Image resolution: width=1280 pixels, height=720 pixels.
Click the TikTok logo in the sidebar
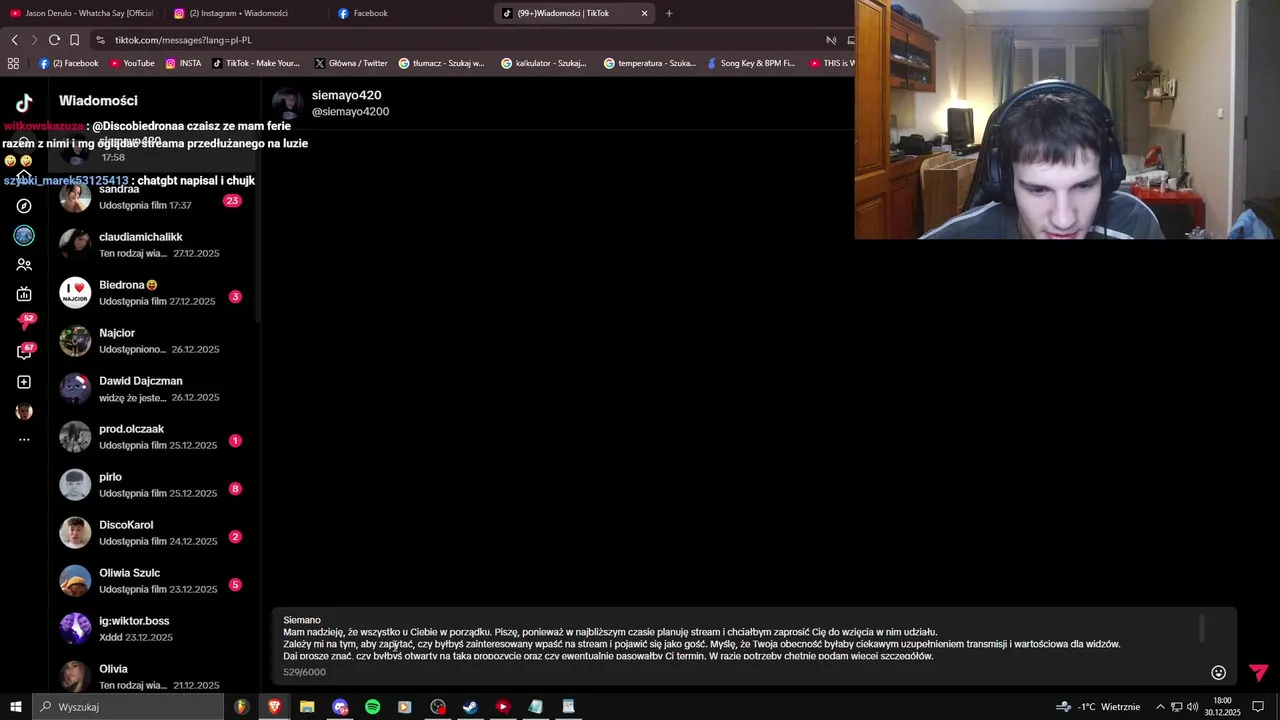[x=24, y=102]
